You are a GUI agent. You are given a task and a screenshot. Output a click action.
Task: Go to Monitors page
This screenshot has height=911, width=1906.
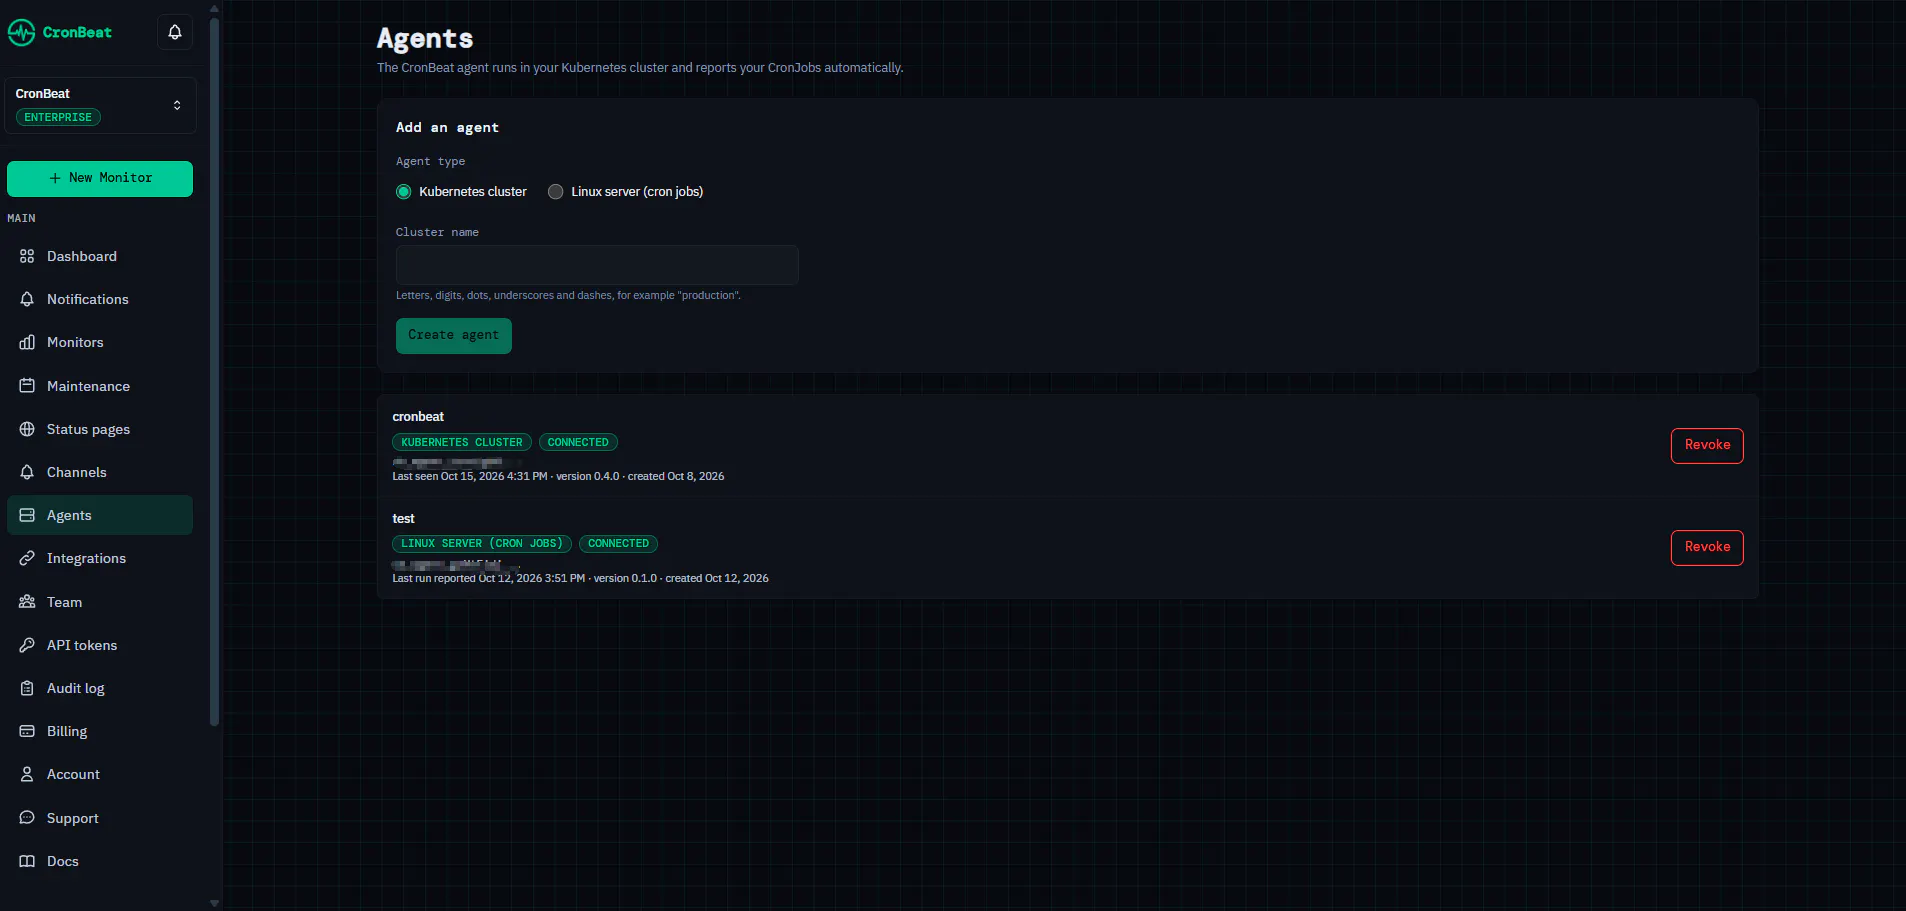(x=100, y=342)
